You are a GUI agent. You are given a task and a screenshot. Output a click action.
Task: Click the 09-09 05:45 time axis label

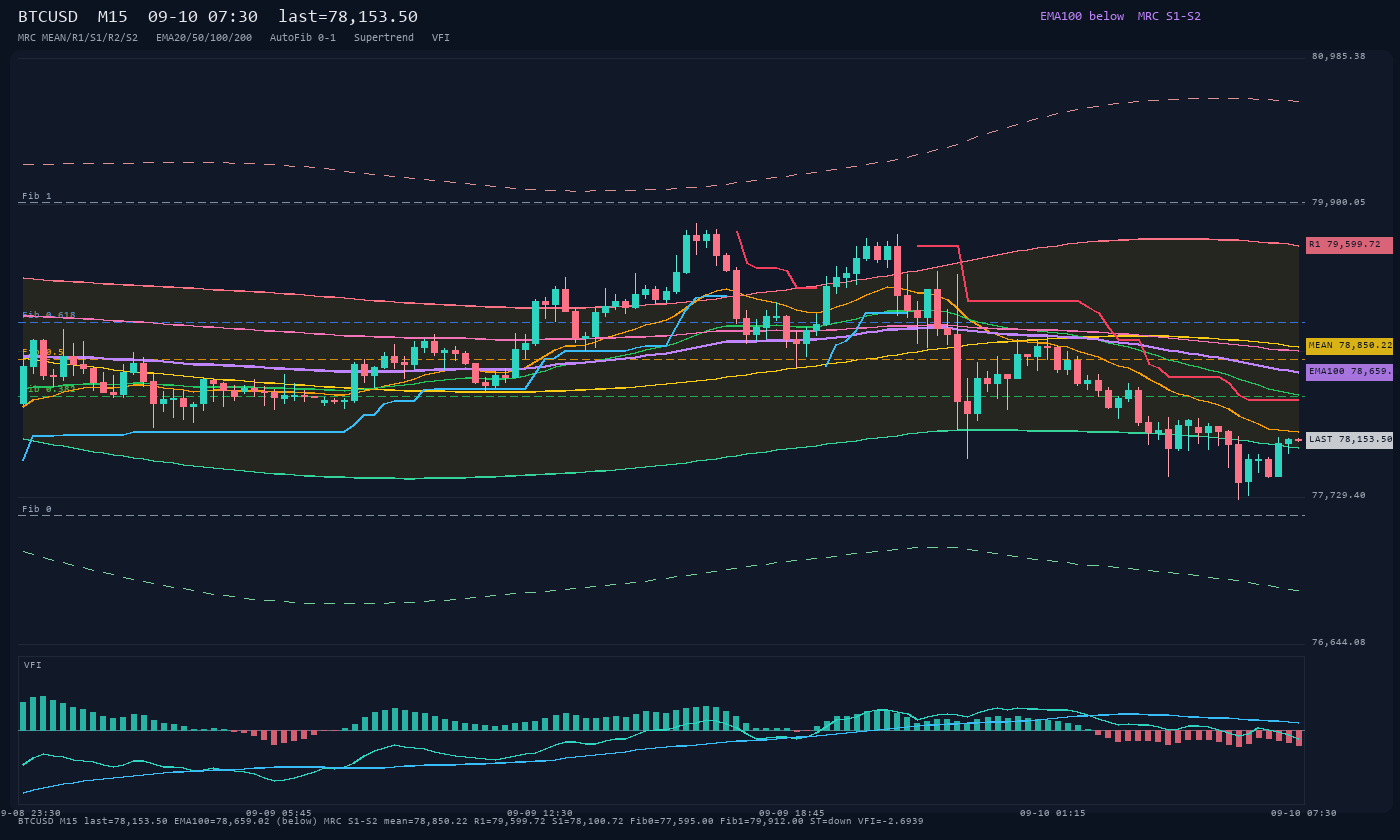click(x=278, y=813)
